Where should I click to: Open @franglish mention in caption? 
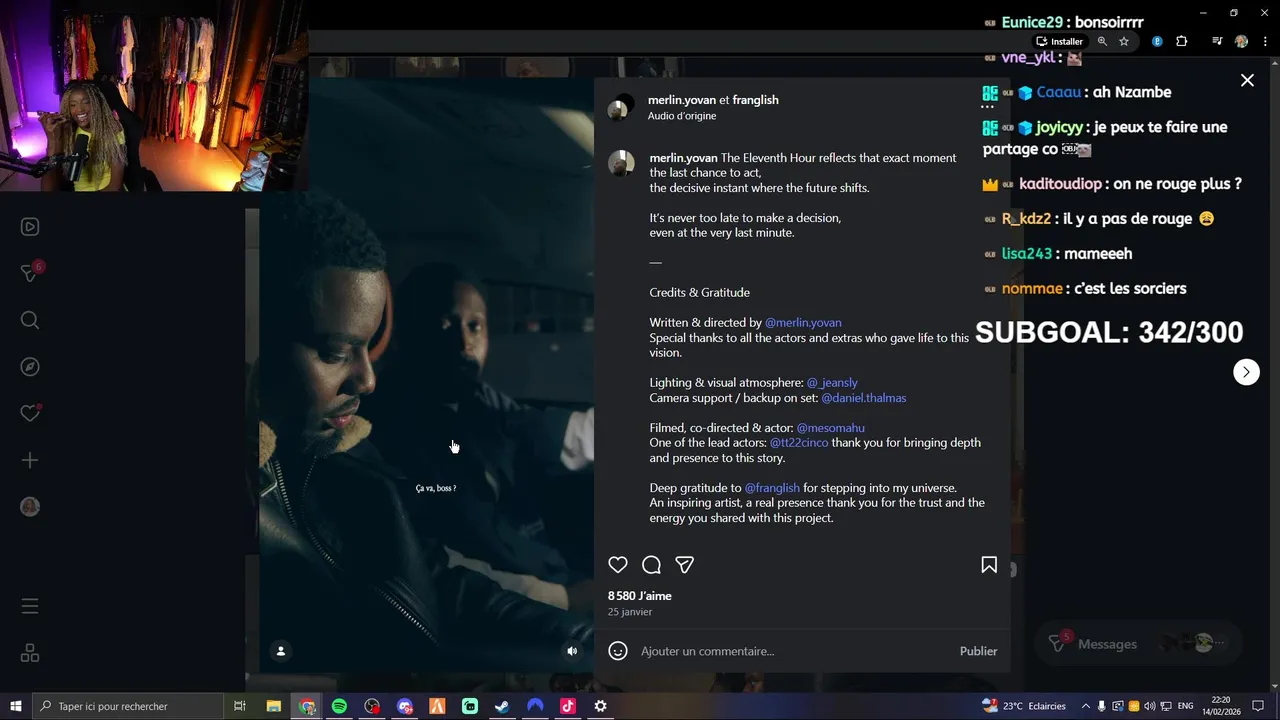[x=772, y=488]
